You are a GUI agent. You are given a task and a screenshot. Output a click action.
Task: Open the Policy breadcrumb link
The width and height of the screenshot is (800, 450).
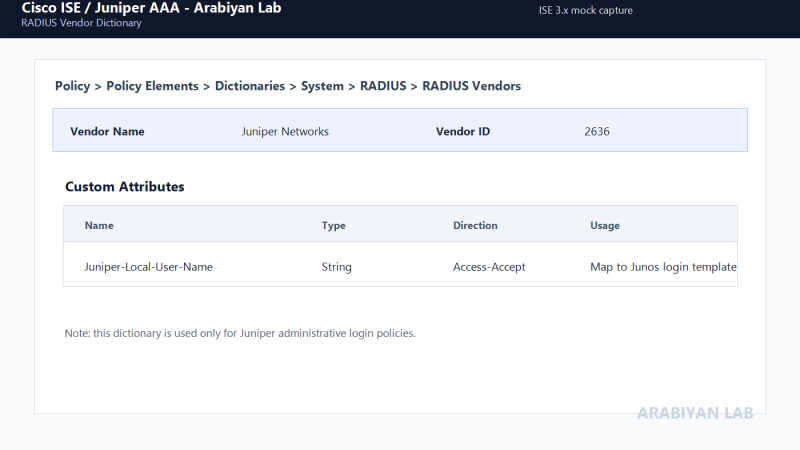pyautogui.click(x=72, y=86)
